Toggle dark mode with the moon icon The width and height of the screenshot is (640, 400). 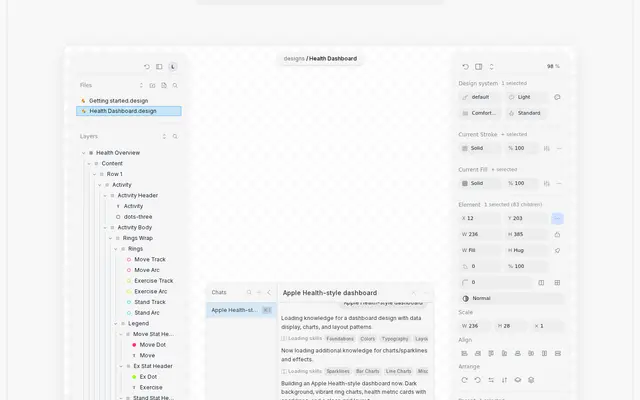click(x=173, y=67)
